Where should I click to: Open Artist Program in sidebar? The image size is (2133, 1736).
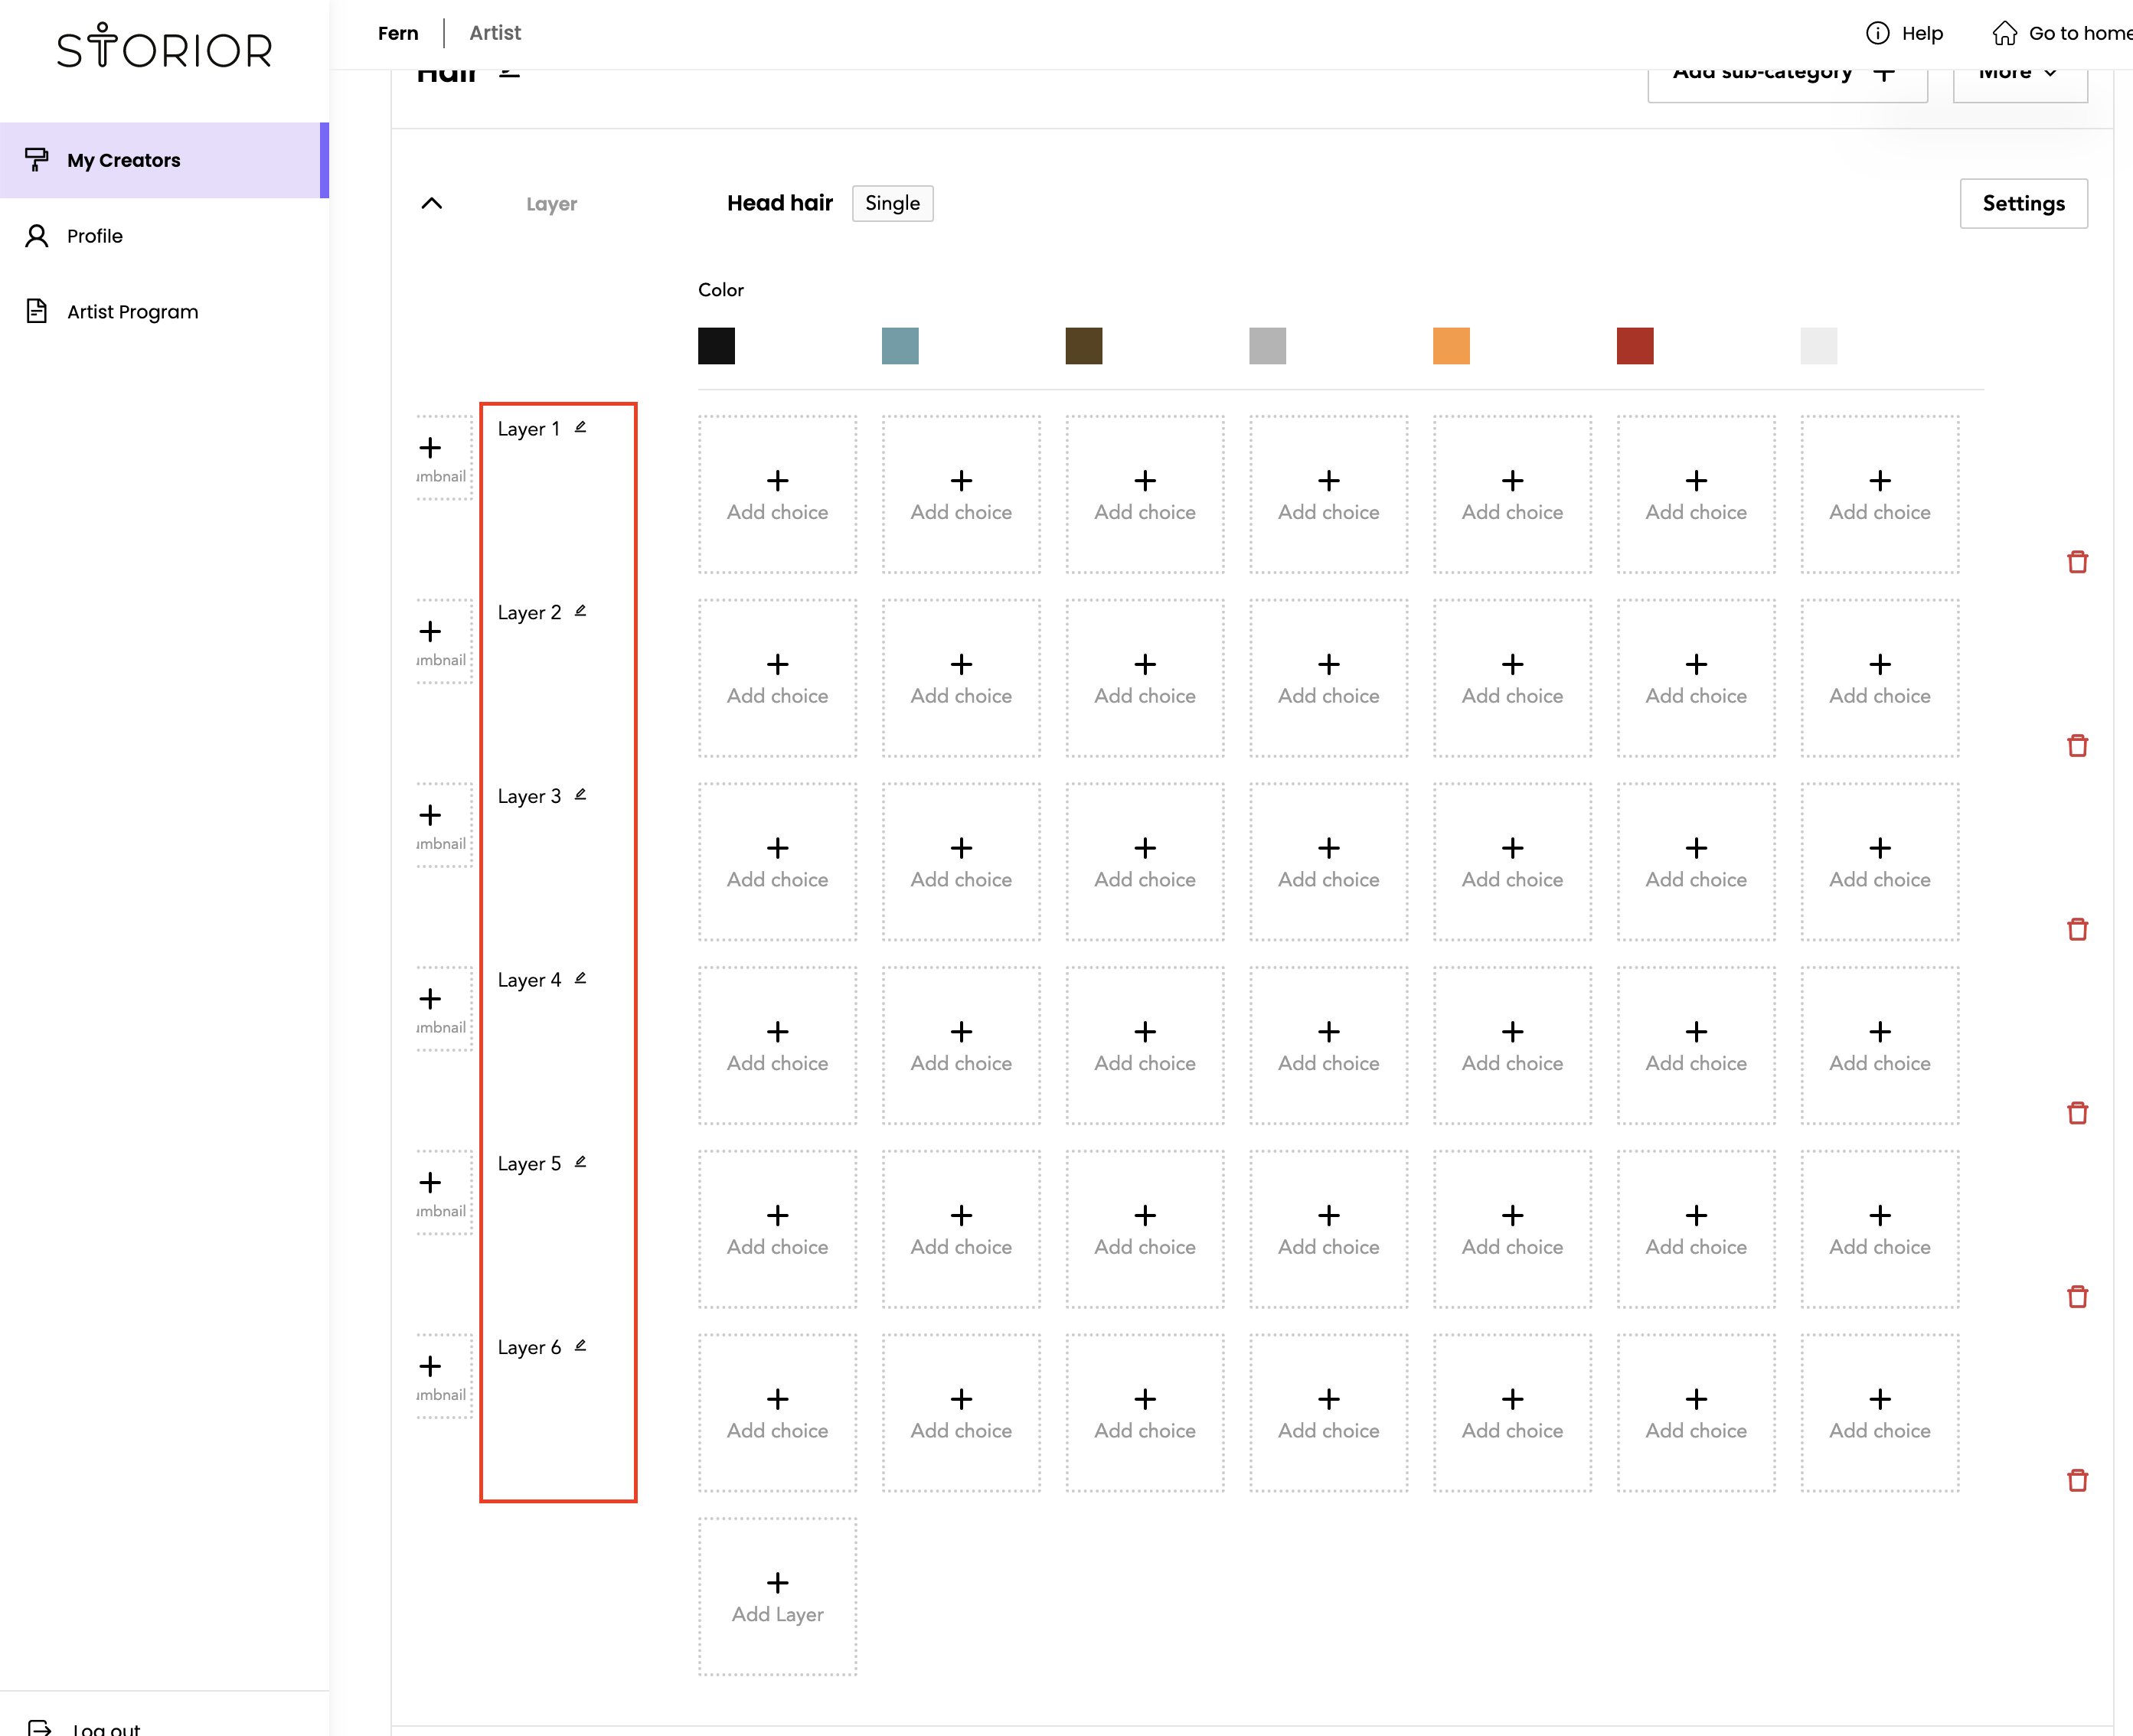(x=132, y=312)
